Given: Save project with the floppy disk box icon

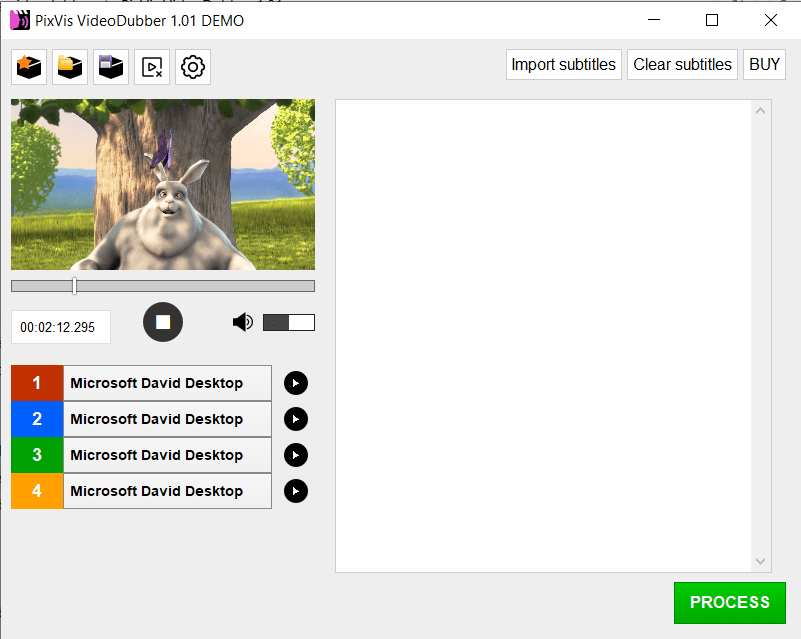Looking at the screenshot, I should [x=111, y=67].
